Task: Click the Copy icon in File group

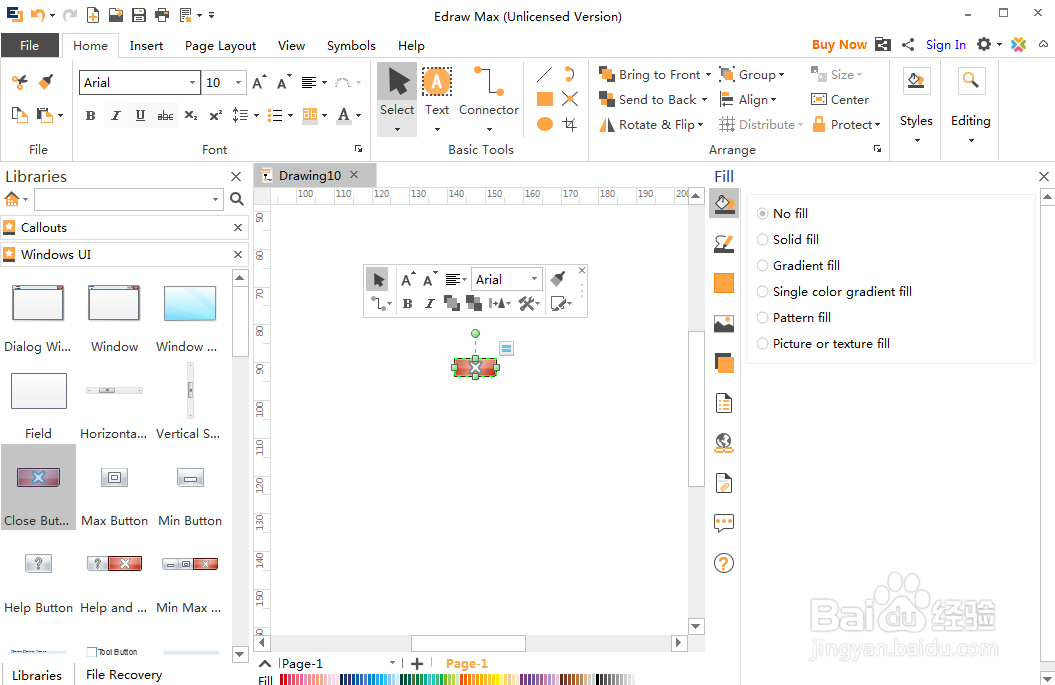Action: [20, 114]
